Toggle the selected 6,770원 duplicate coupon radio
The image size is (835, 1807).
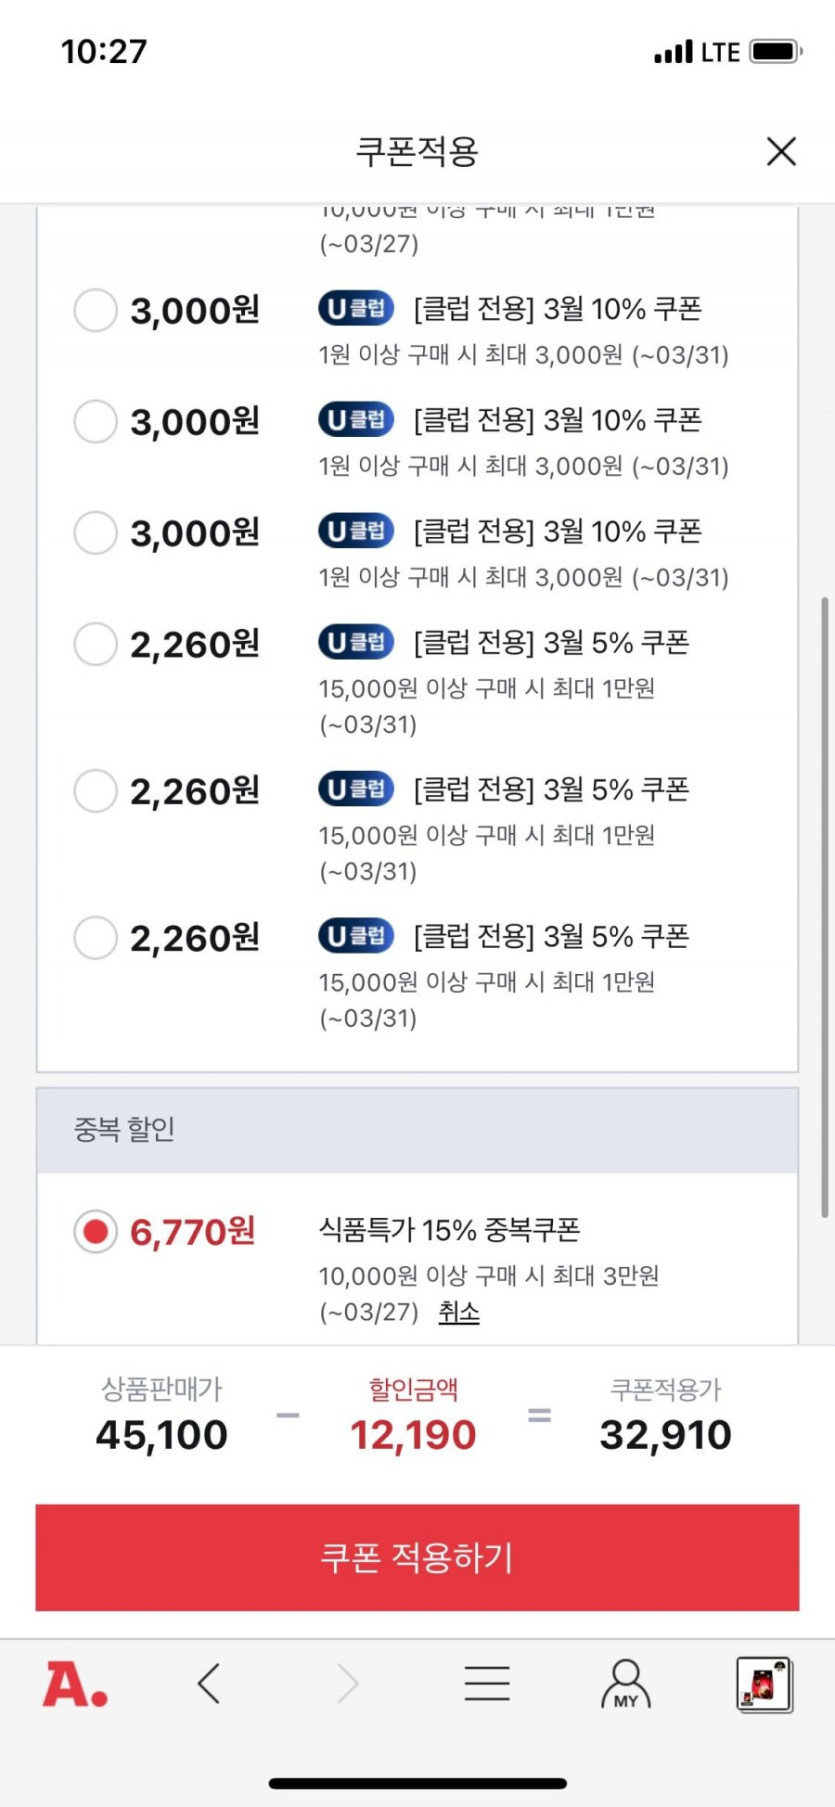[96, 1232]
